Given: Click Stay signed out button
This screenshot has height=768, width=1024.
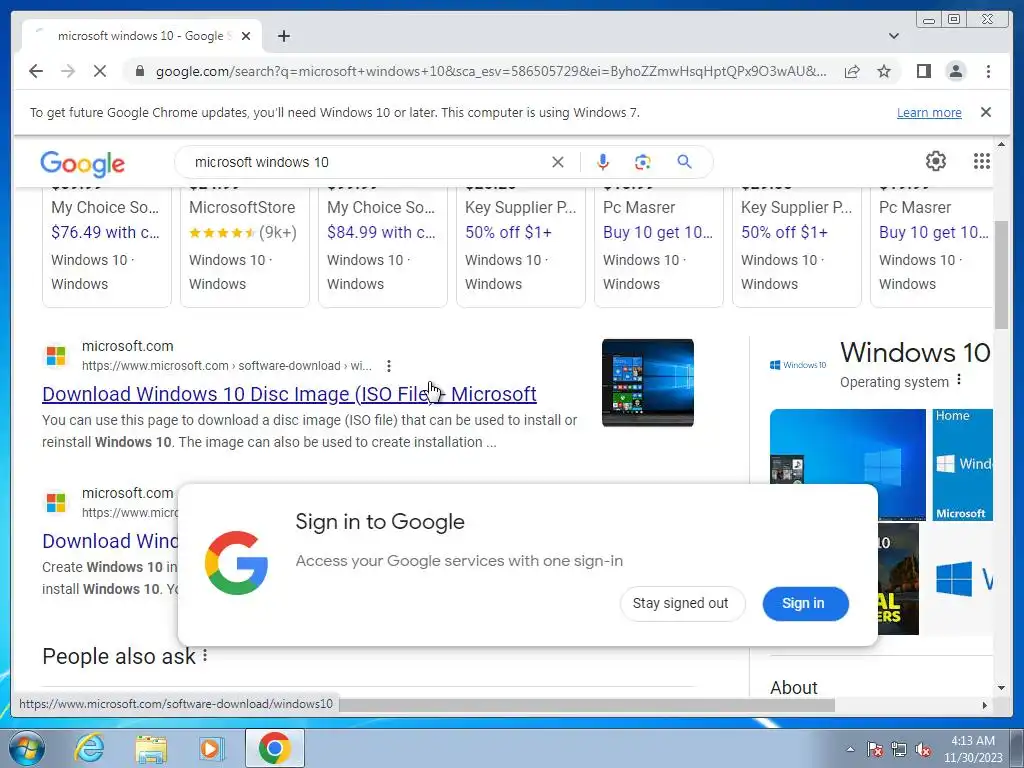Looking at the screenshot, I should tap(680, 603).
